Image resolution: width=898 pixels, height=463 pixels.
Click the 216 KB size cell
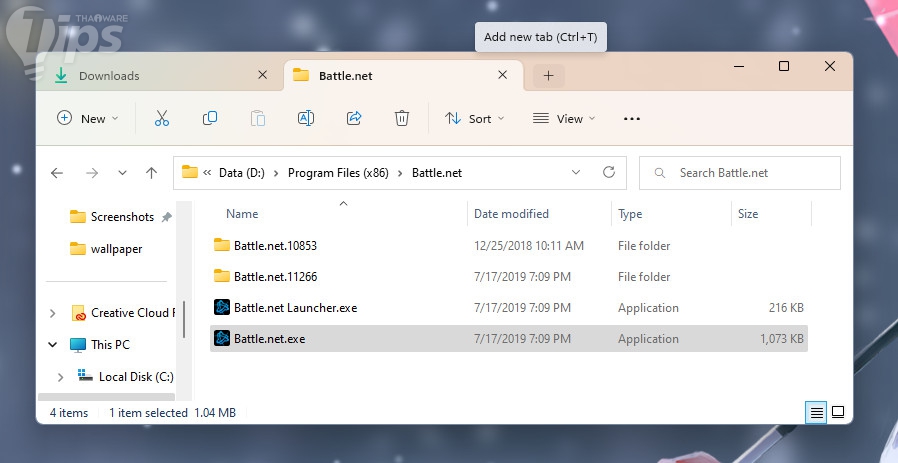786,308
